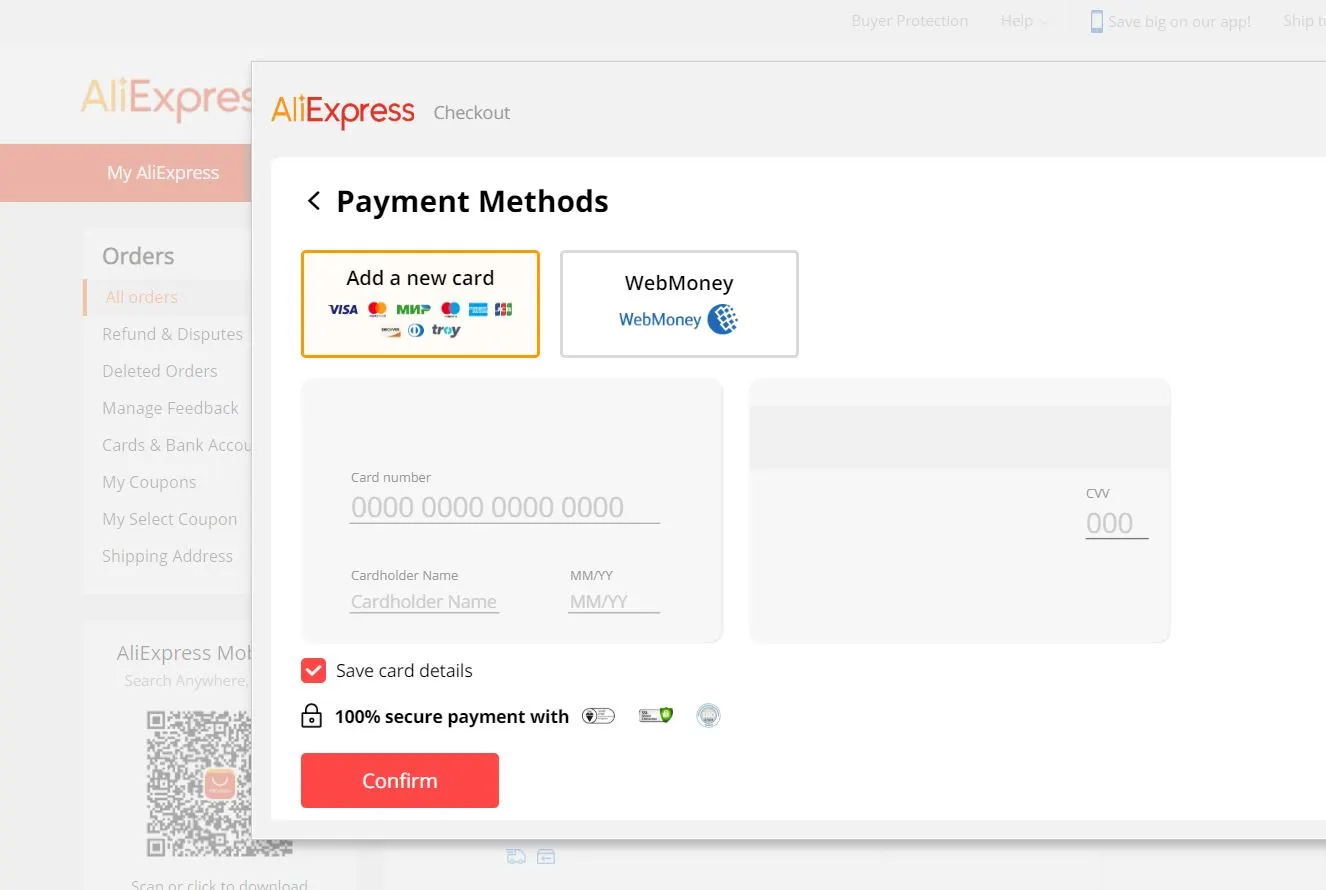Viewport: 1326px width, 890px height.
Task: Confirm the payment method
Action: click(400, 780)
